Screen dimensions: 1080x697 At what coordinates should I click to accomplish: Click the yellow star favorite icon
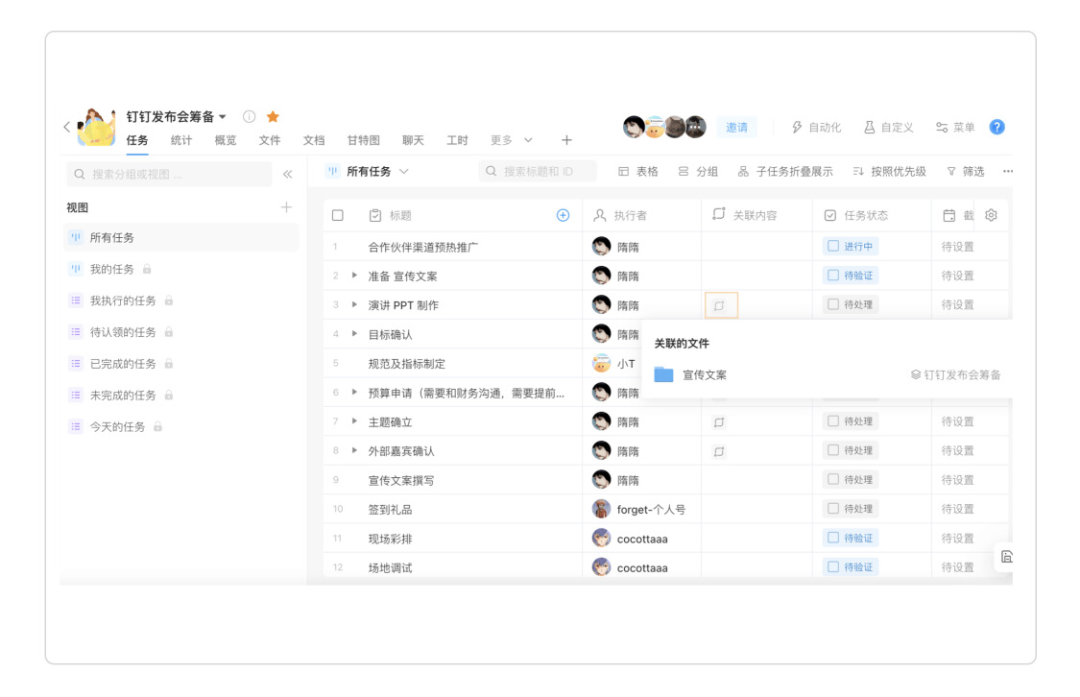(x=273, y=117)
